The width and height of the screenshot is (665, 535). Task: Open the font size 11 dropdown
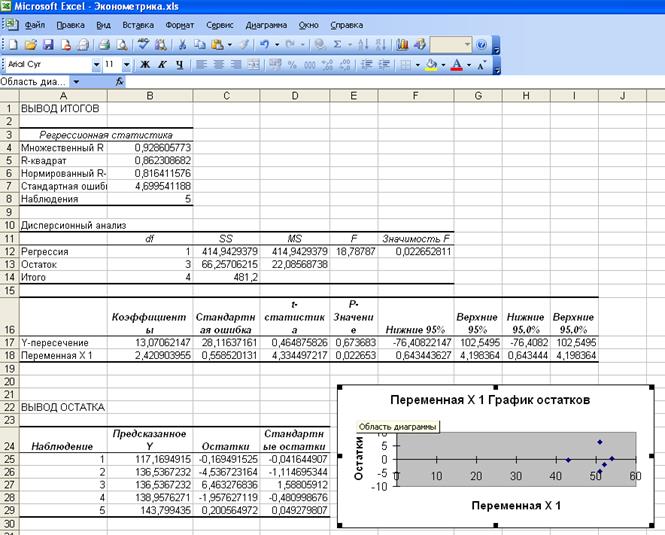125,65
